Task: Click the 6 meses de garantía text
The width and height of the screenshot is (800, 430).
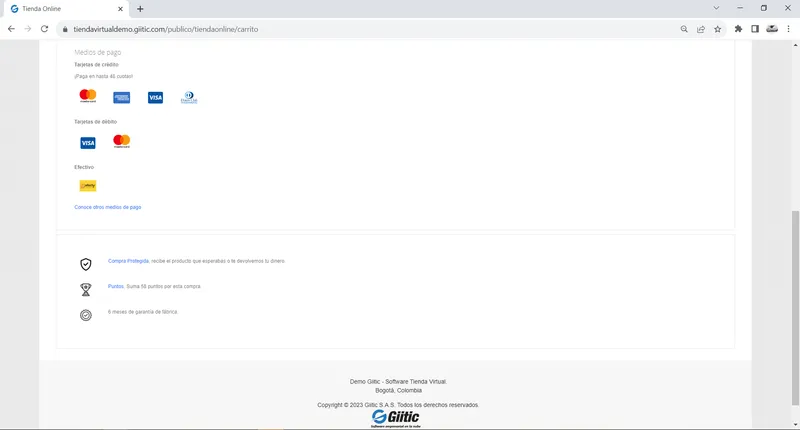Action: tap(142, 312)
